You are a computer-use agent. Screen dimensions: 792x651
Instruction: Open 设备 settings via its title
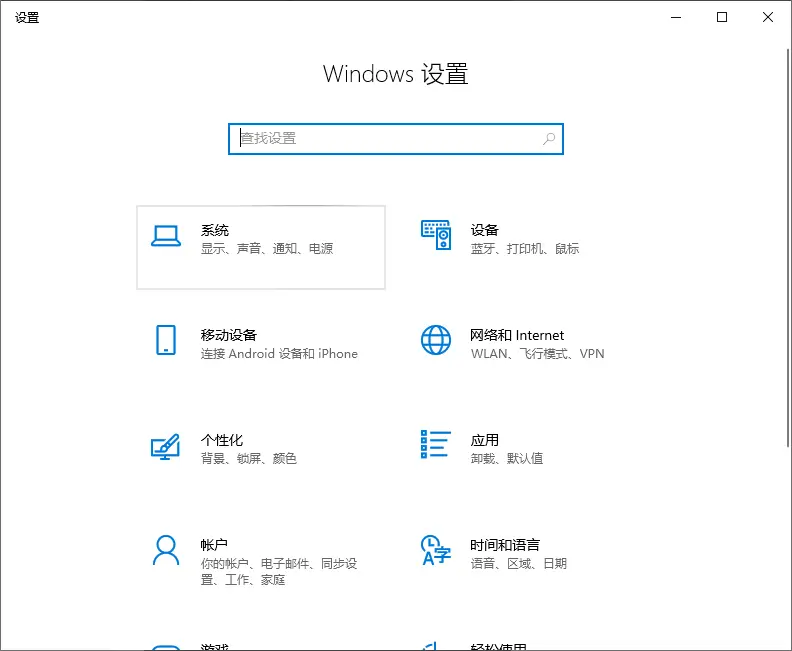[485, 230]
